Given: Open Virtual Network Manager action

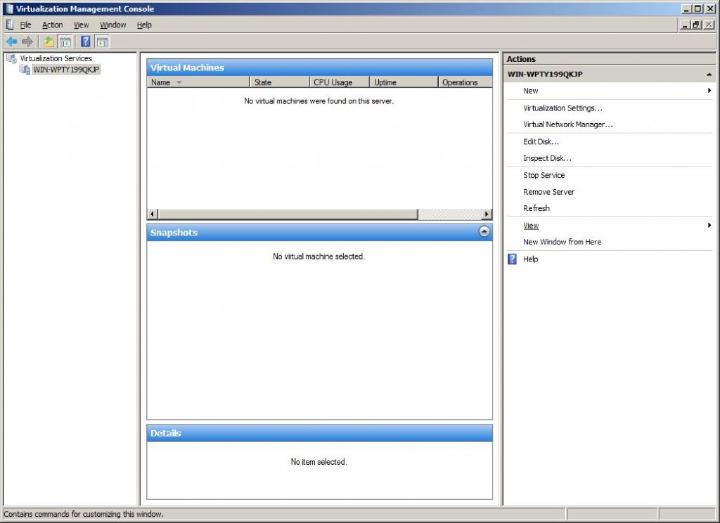Looking at the screenshot, I should pyautogui.click(x=568, y=124).
